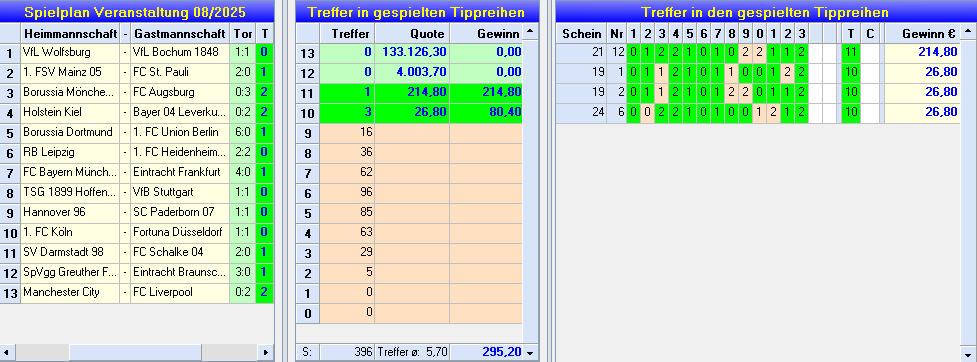977x362 pixels.
Task: Click the Gewinn € column header
Action: pos(922,33)
